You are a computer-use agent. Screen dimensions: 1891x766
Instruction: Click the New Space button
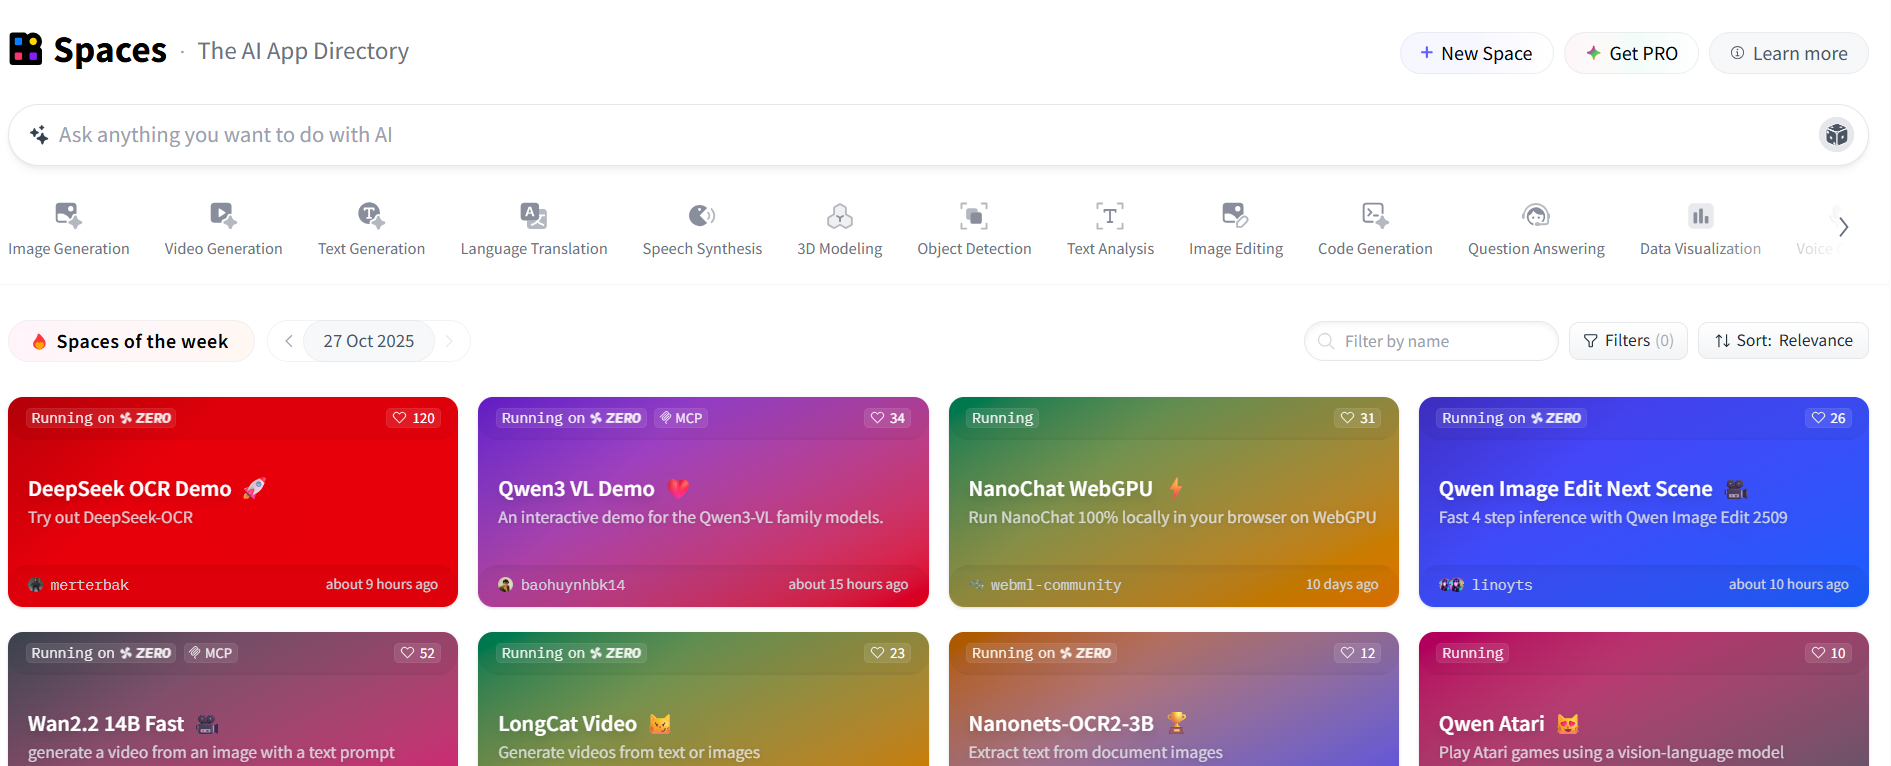point(1476,53)
